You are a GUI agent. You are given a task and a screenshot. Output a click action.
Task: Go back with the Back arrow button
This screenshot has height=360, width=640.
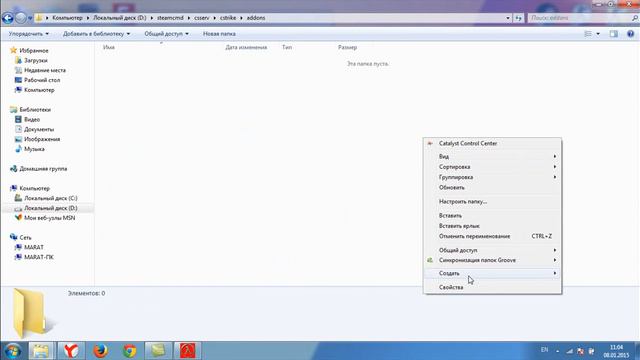point(8,18)
